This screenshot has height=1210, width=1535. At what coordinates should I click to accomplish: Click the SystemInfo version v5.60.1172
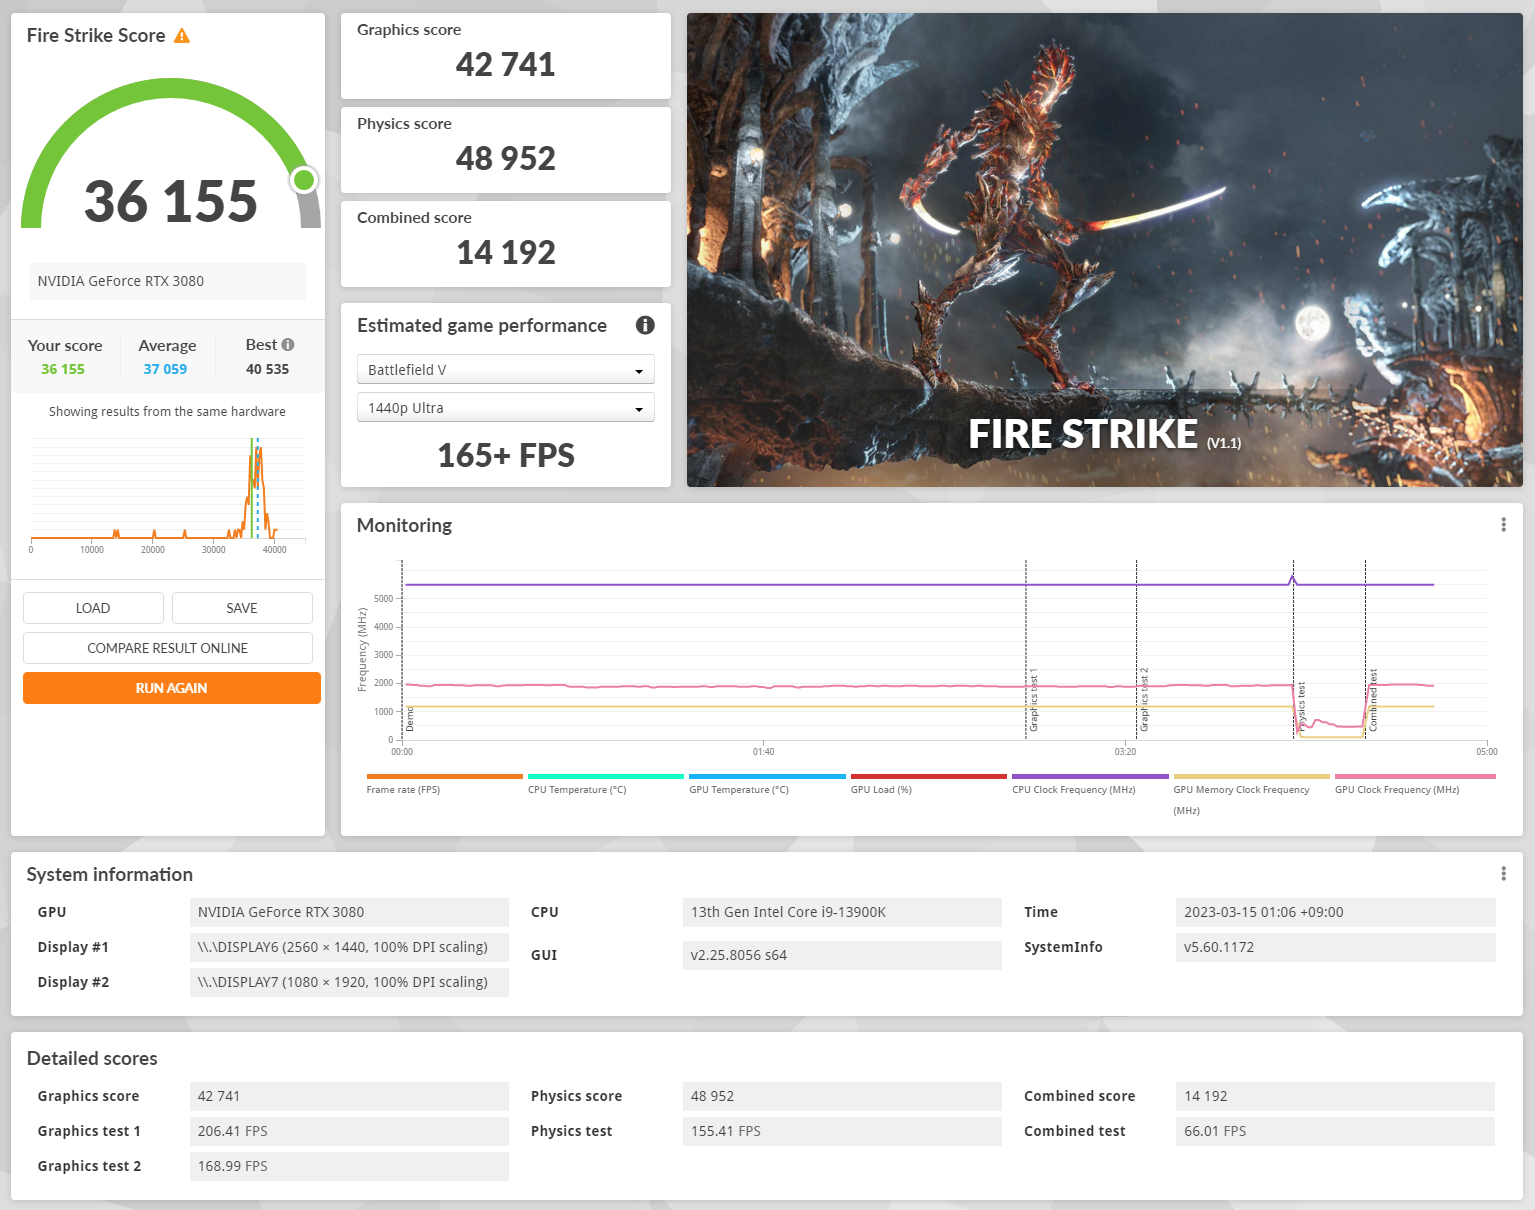1336,947
